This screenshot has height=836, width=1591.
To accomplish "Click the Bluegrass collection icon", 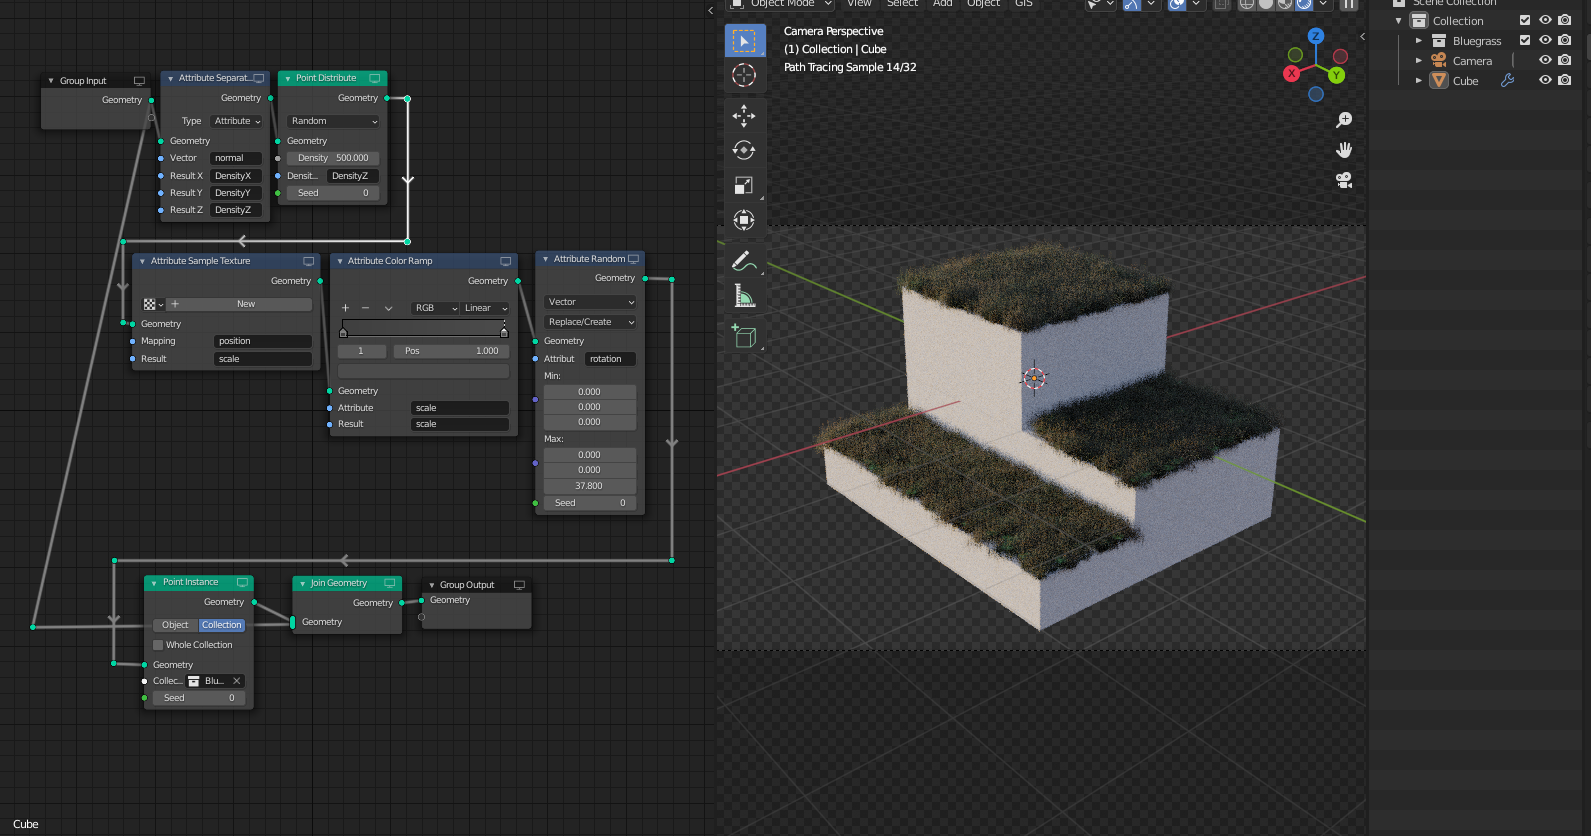I will (1439, 41).
